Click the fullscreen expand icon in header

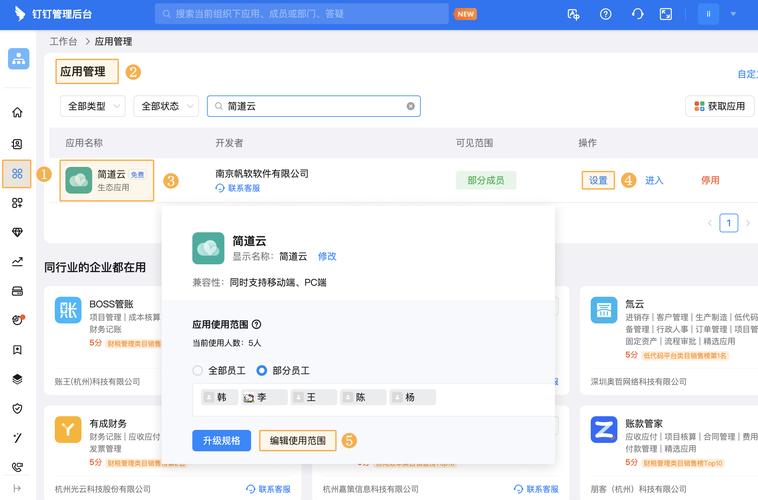666,14
